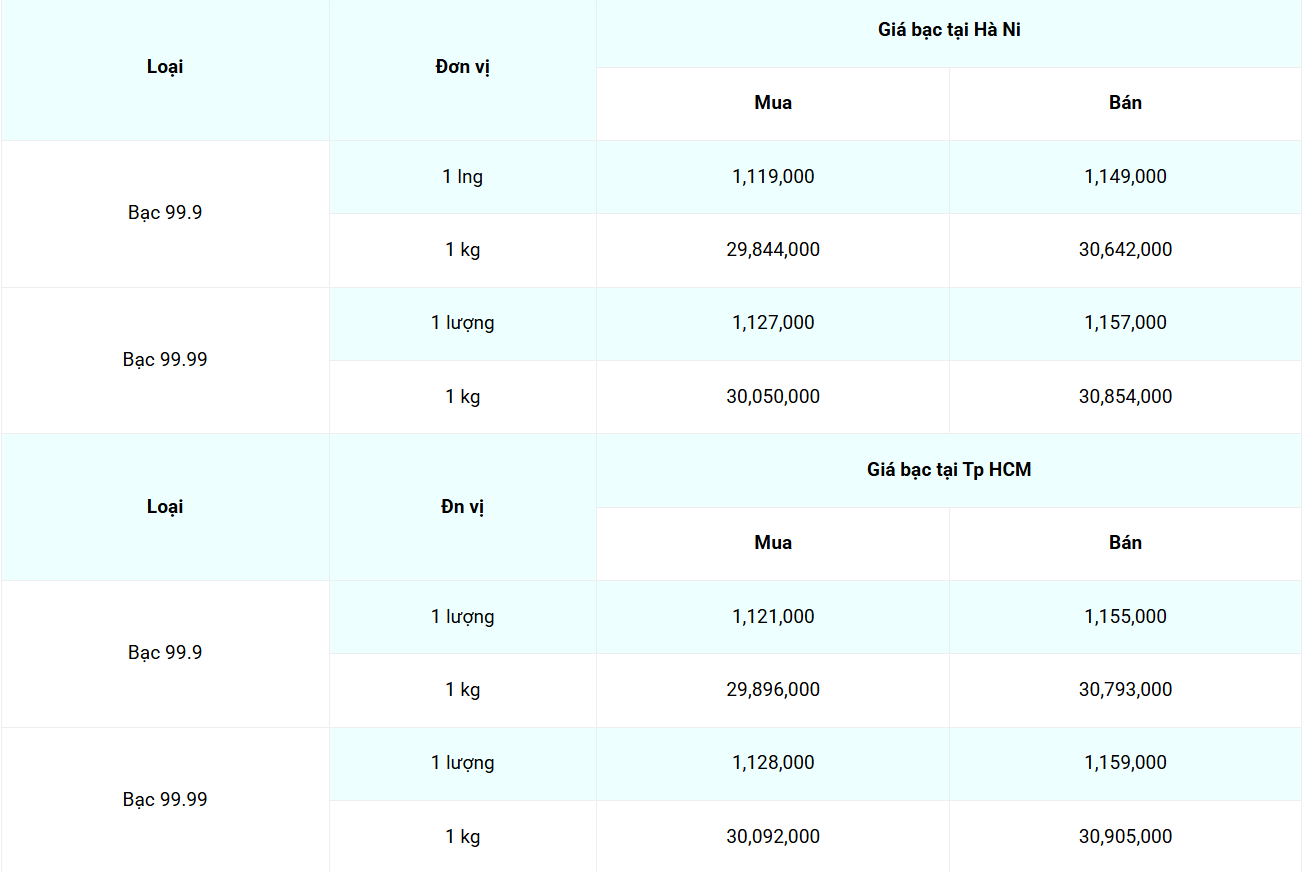Select the 1,127,000 buy price
1306x872 pixels.
tap(773, 323)
